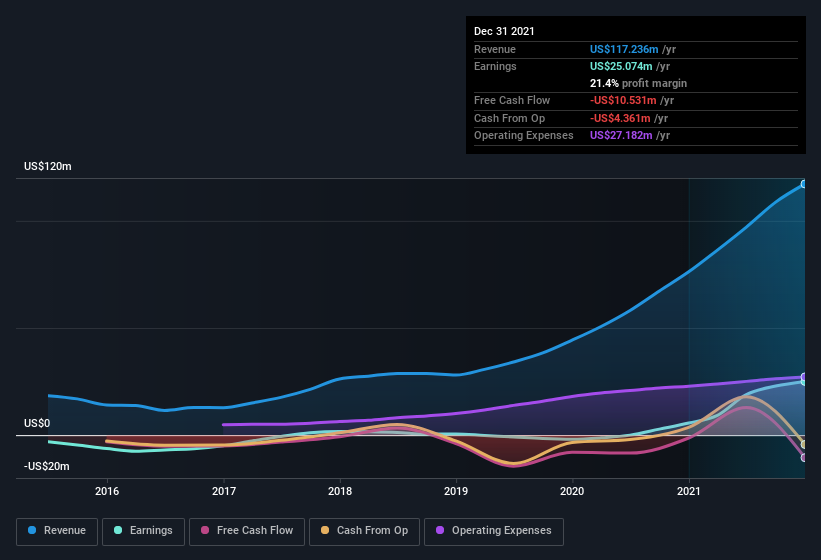The width and height of the screenshot is (821, 560).
Task: Click the -US$20m y-axis label
Action: (47, 466)
